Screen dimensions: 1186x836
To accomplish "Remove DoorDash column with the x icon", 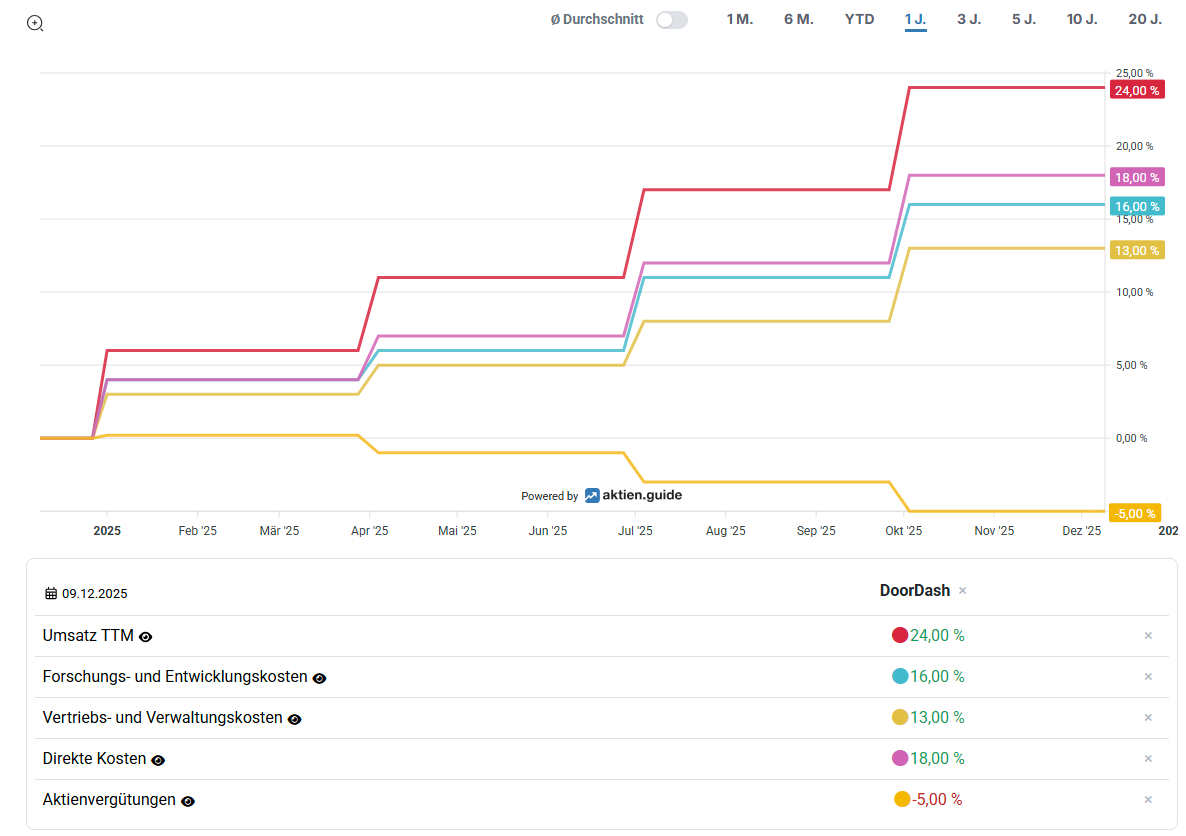I will point(963,591).
